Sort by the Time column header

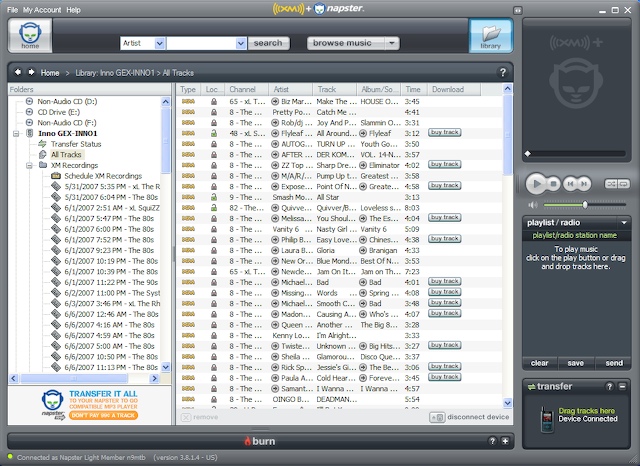pyautogui.click(x=414, y=89)
